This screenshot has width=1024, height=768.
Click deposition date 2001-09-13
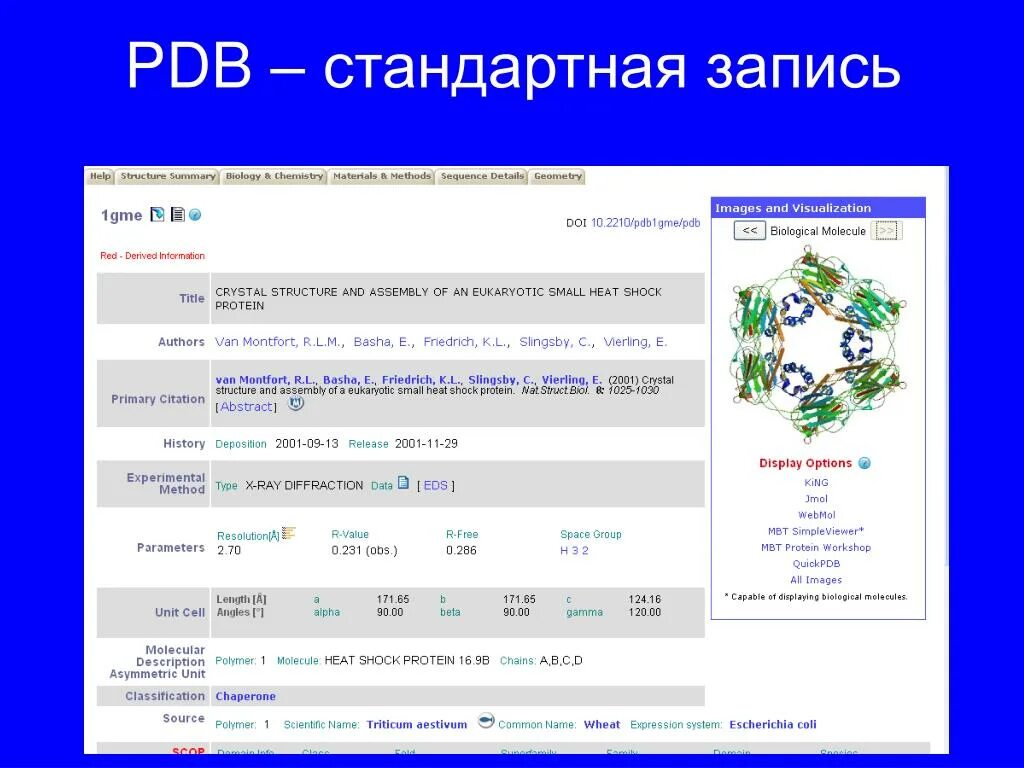pyautogui.click(x=307, y=444)
